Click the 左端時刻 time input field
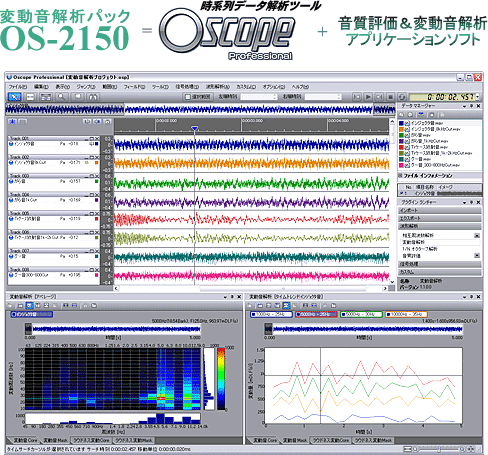This screenshot has width=488, height=455. click(259, 97)
